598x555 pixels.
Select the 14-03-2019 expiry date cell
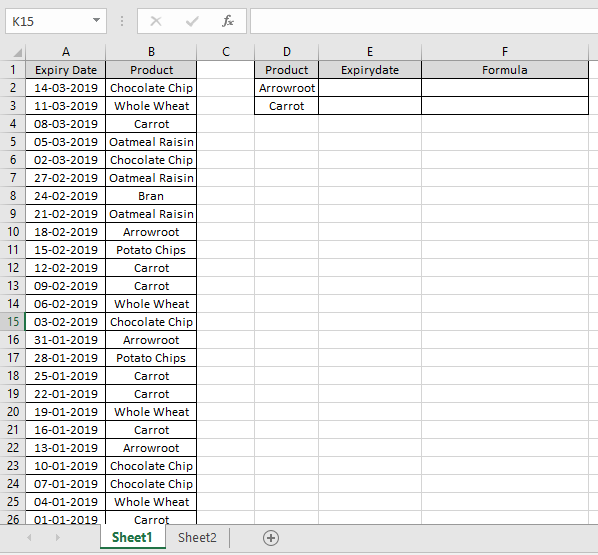tap(66, 88)
